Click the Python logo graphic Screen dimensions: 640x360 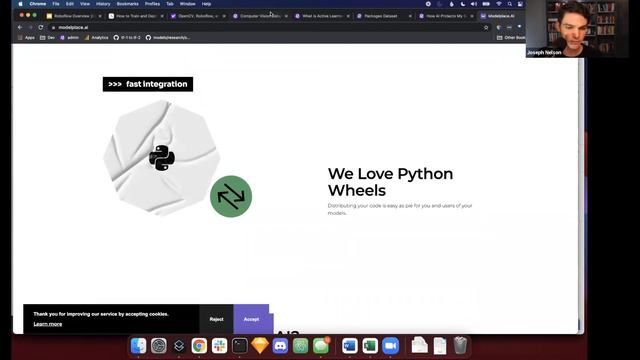click(x=162, y=158)
